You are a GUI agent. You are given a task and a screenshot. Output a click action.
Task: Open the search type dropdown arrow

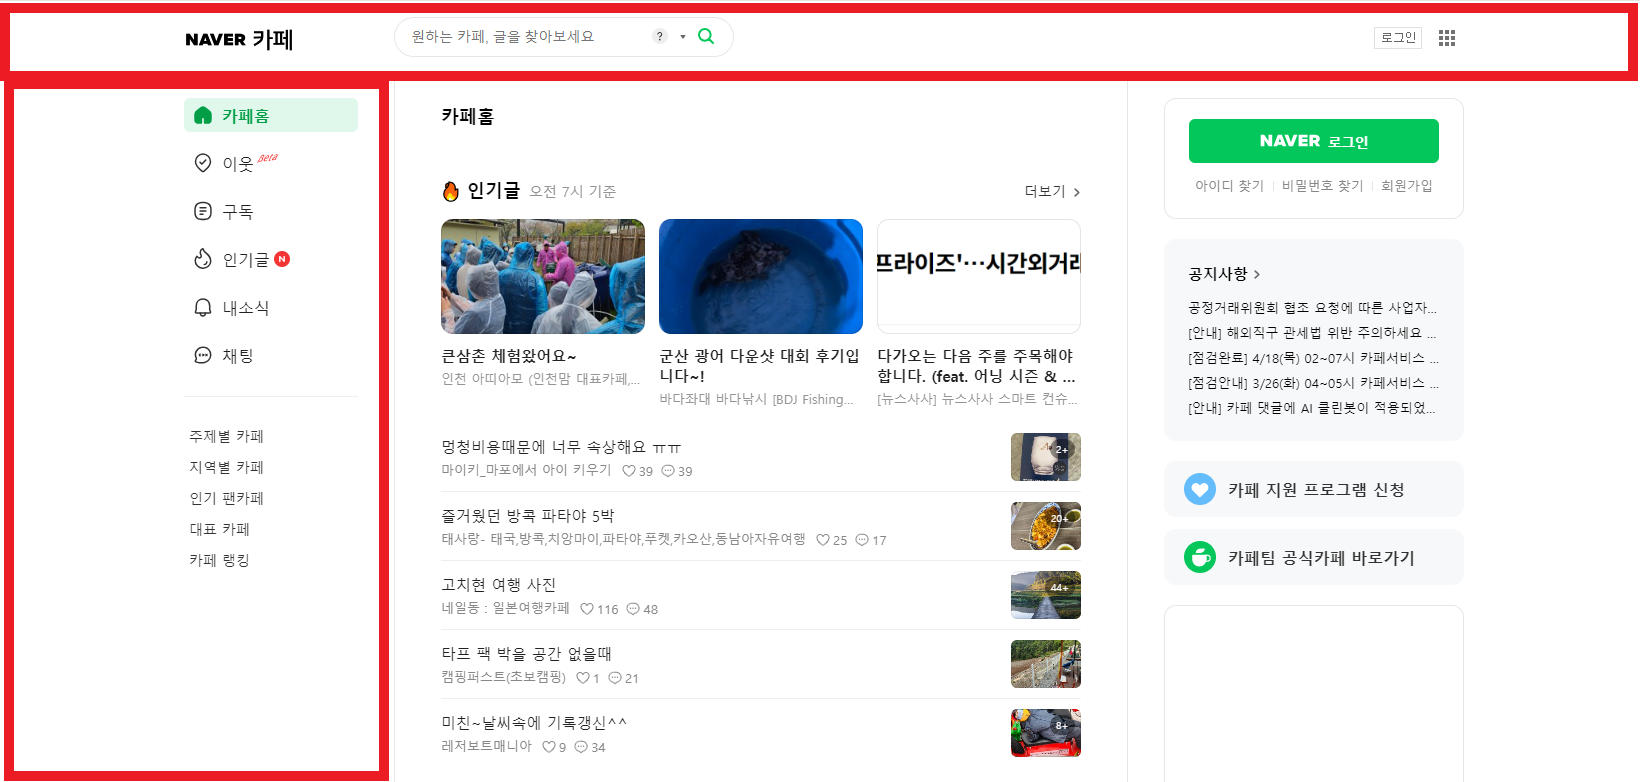click(683, 37)
